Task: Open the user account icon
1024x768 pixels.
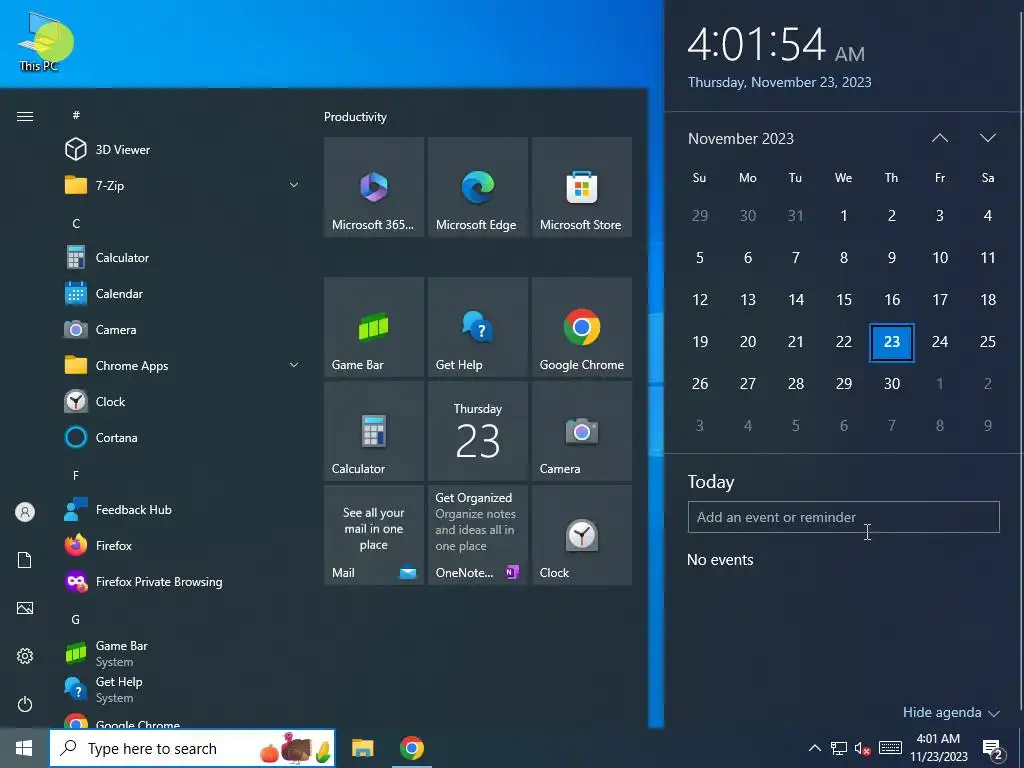Action: point(25,512)
